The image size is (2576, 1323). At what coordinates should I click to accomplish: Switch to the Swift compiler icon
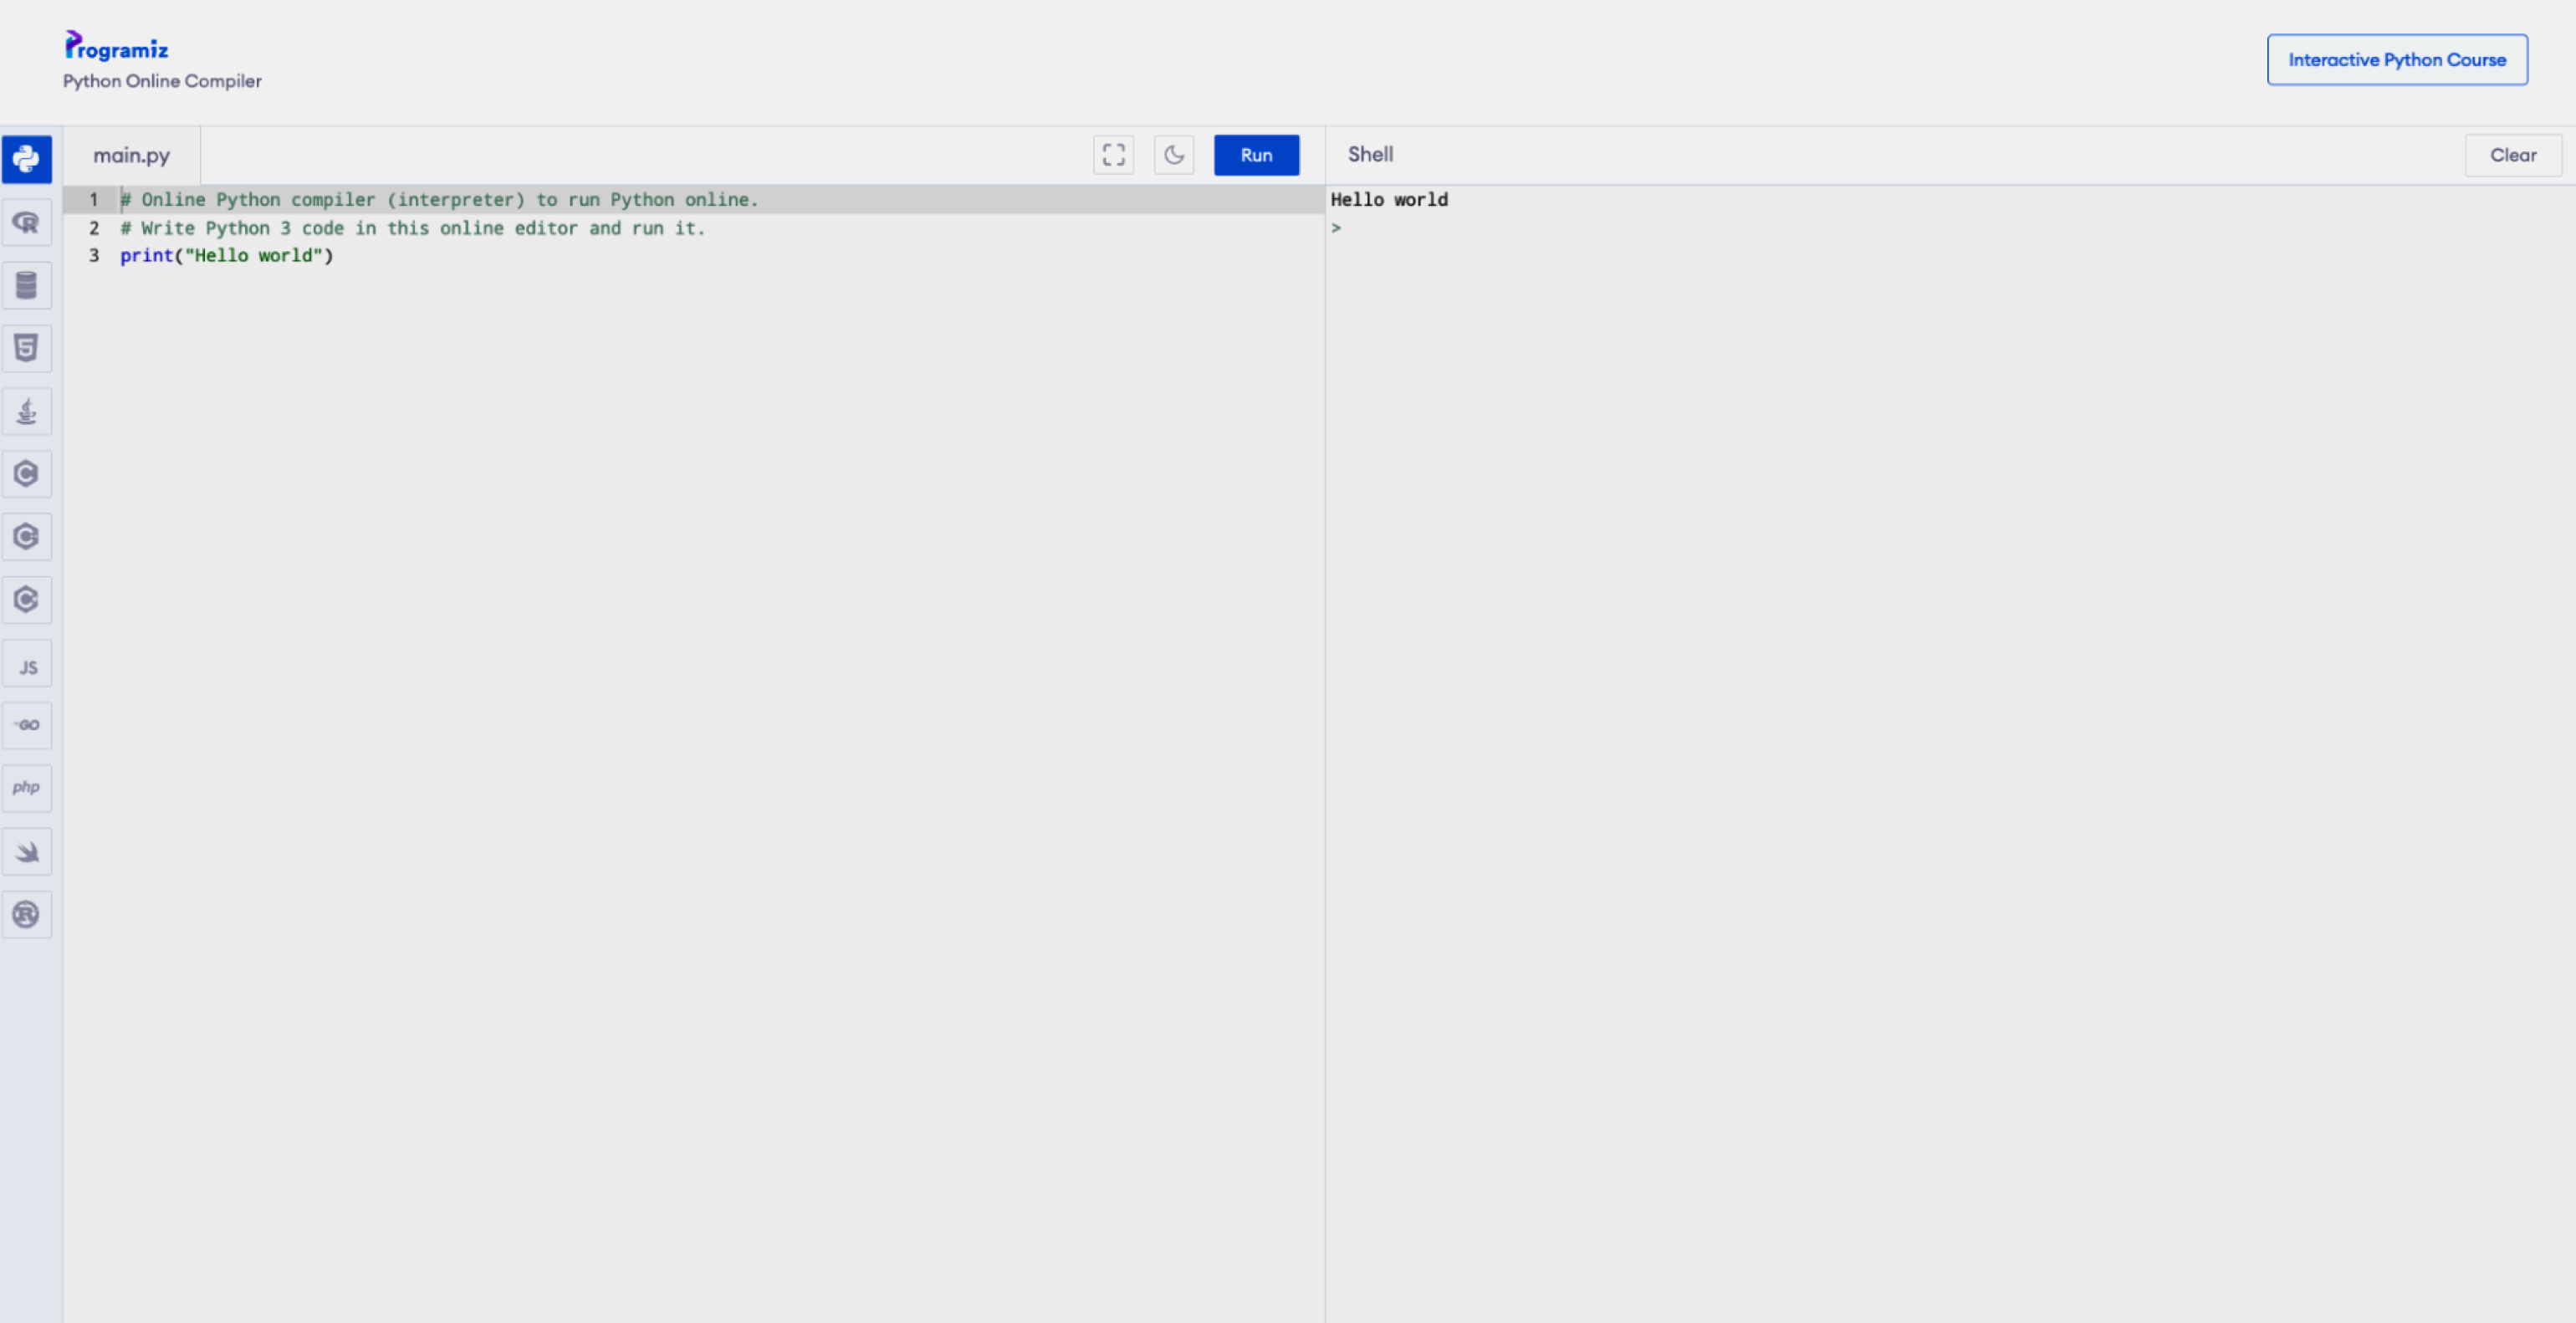[x=27, y=851]
